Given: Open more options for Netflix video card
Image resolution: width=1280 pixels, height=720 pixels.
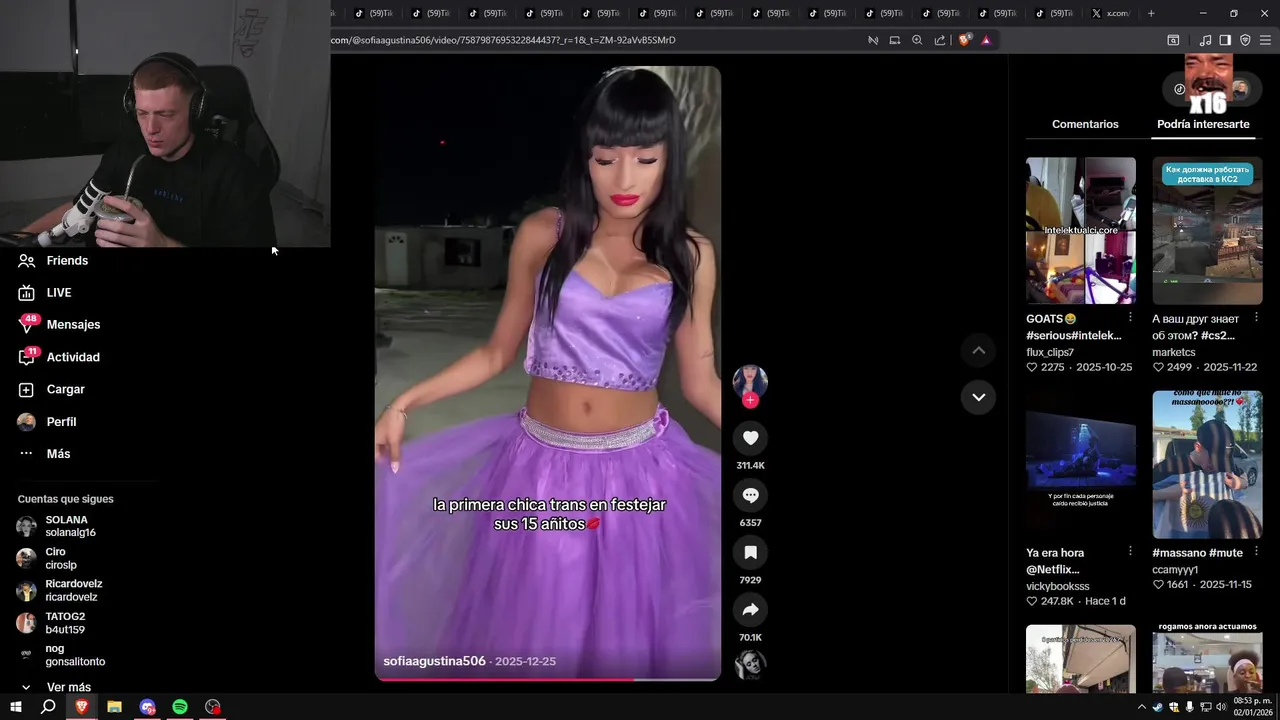Looking at the screenshot, I should [1130, 551].
